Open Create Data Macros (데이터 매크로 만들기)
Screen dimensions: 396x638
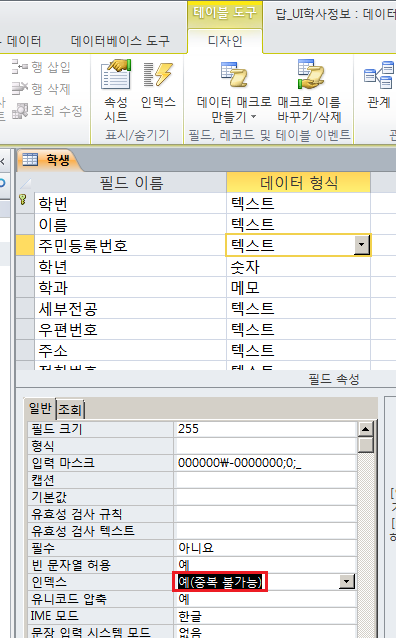[234, 91]
